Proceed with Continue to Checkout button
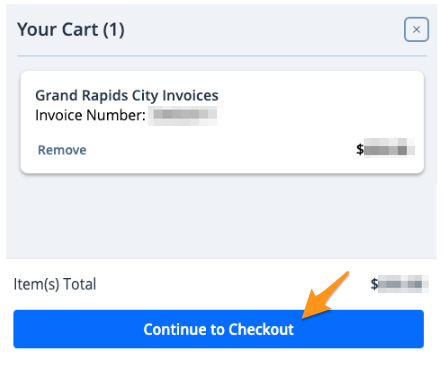 [x=218, y=329]
